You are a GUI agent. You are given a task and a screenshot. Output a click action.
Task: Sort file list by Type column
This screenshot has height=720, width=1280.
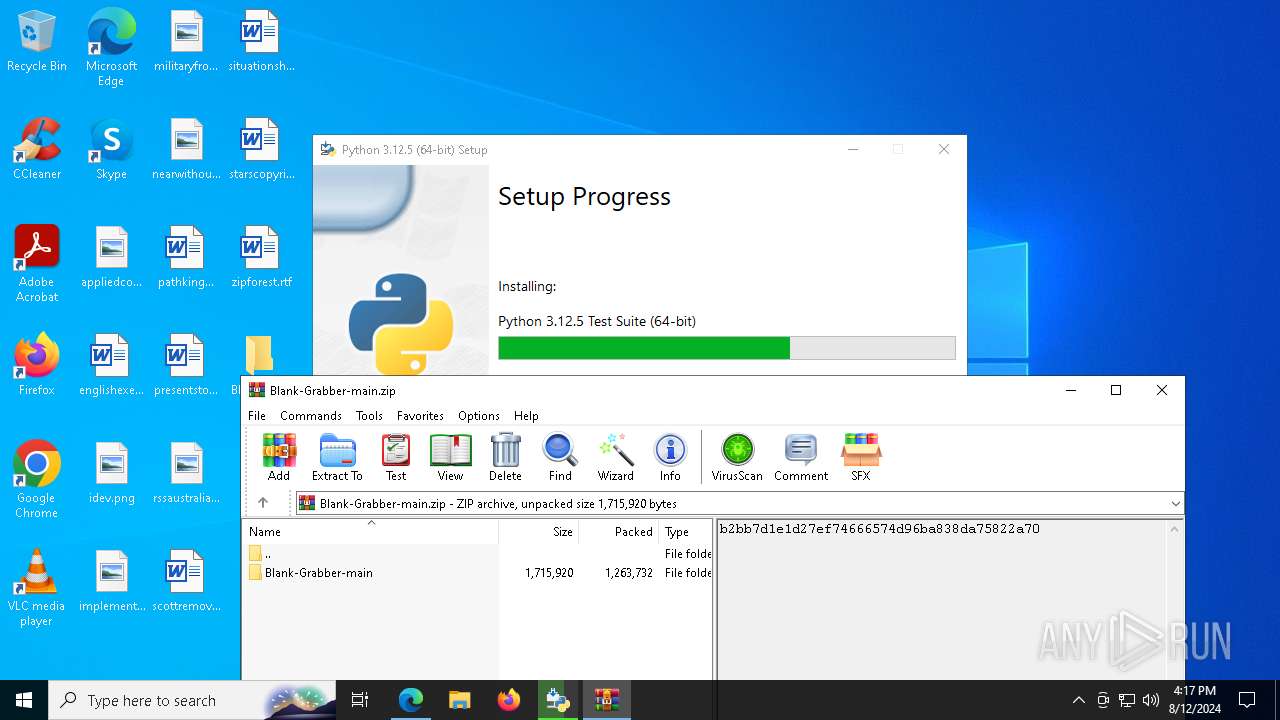coord(685,532)
